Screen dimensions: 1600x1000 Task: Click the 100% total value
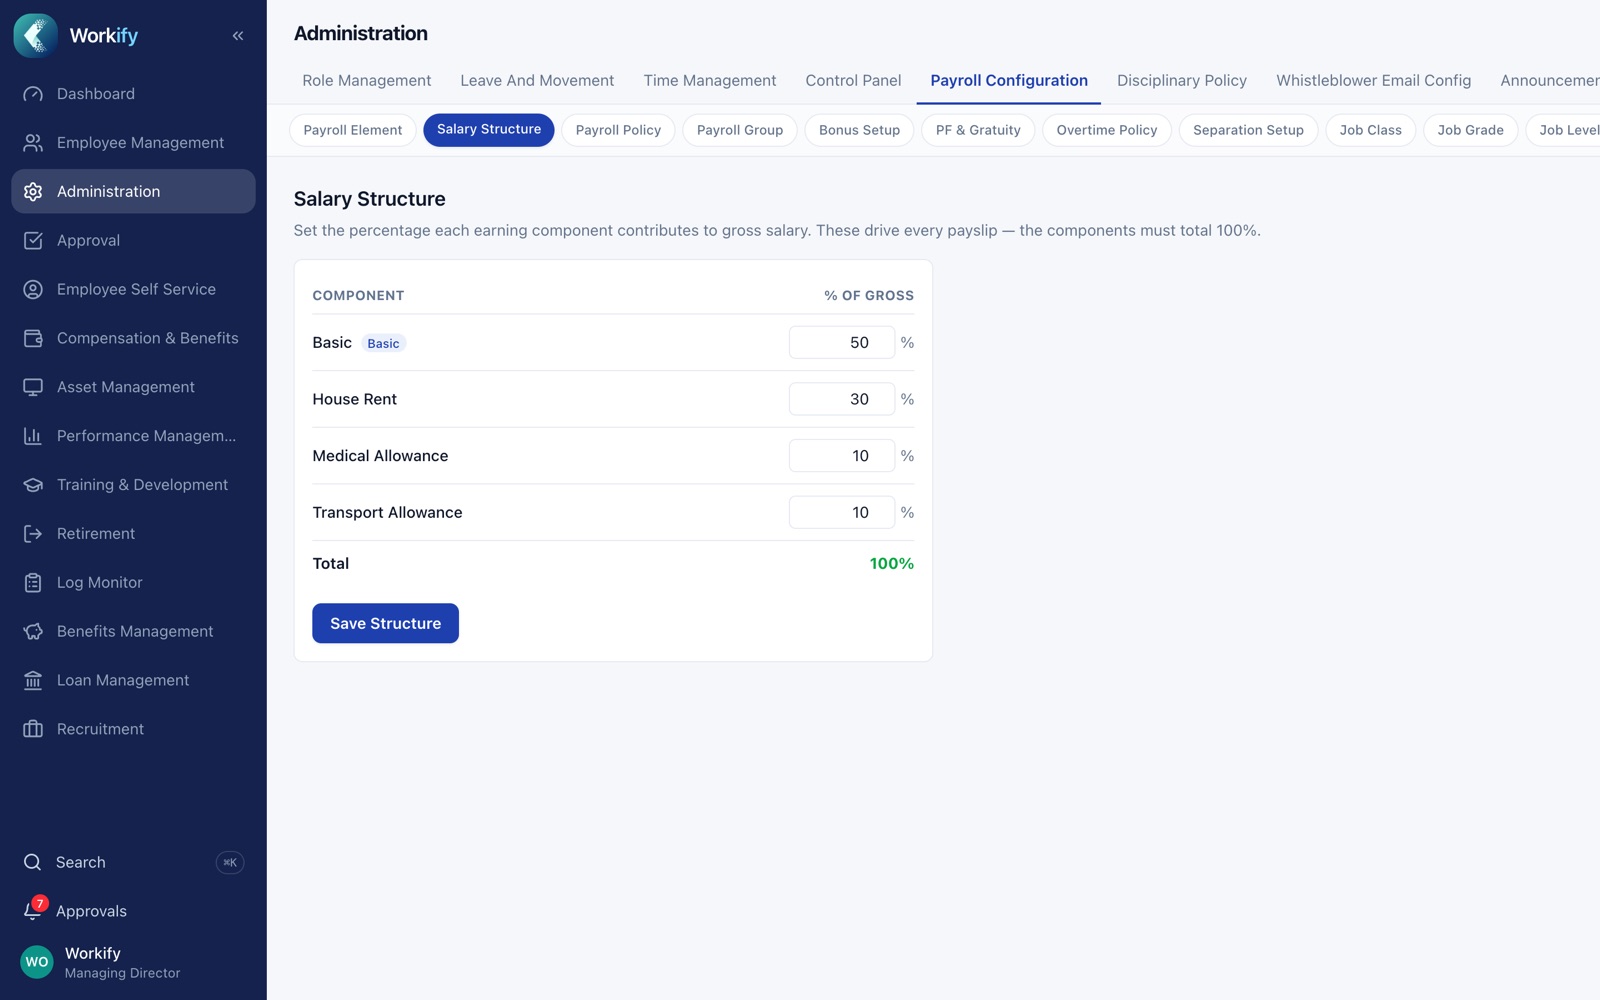(x=891, y=564)
